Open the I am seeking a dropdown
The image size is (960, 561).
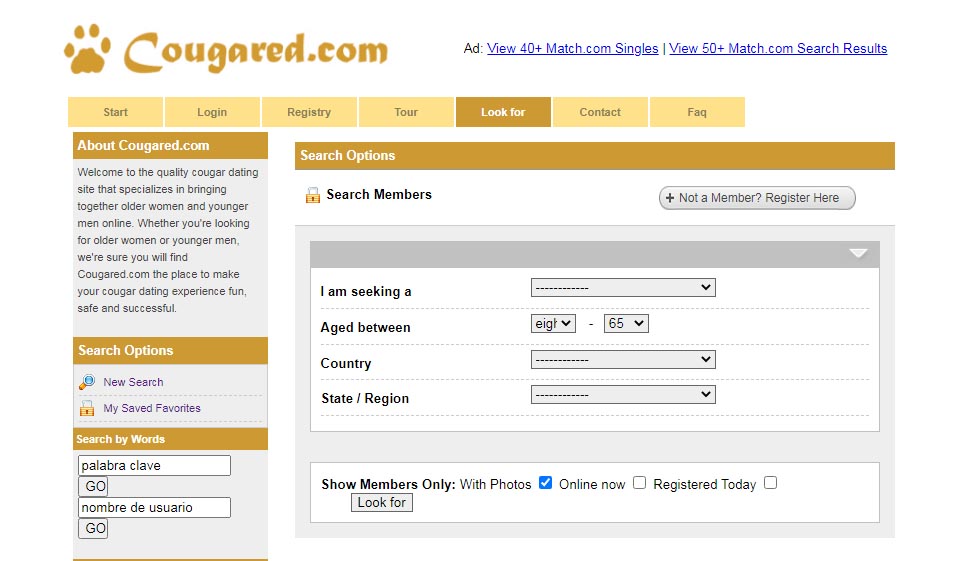pos(622,288)
